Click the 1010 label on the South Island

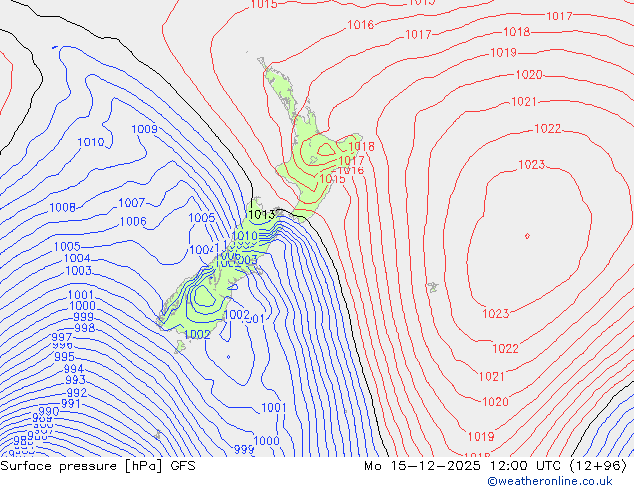tap(245, 236)
